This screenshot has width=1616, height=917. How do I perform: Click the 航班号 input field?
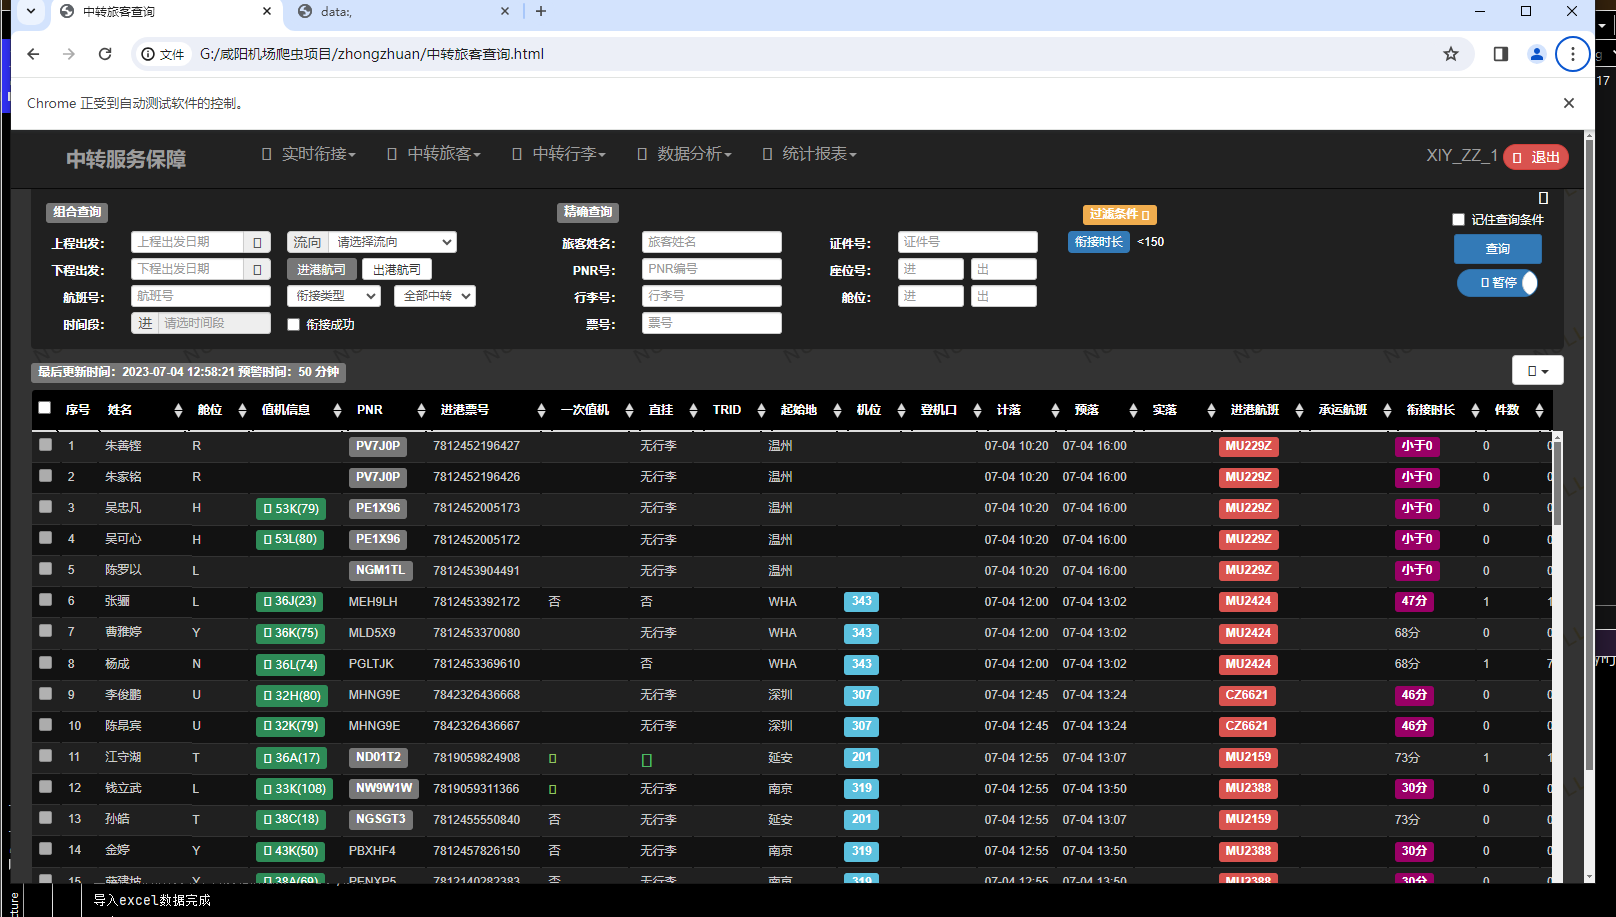pos(201,296)
